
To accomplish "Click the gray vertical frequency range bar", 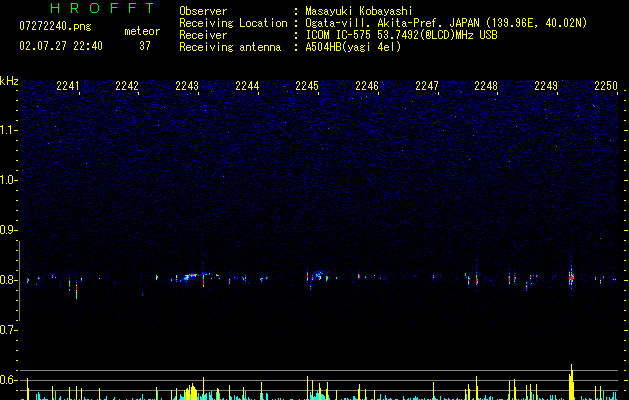I will (19, 281).
